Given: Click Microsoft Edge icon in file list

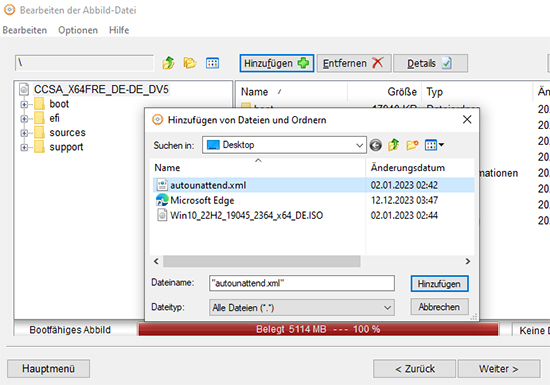Looking at the screenshot, I should pyautogui.click(x=162, y=200).
